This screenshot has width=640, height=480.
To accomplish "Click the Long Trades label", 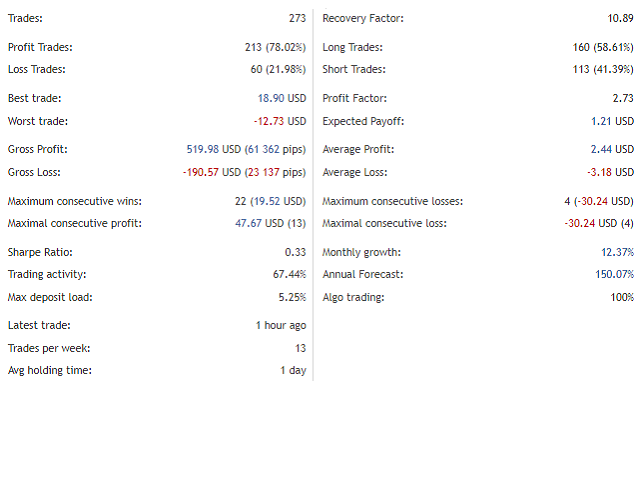I will pos(354,47).
